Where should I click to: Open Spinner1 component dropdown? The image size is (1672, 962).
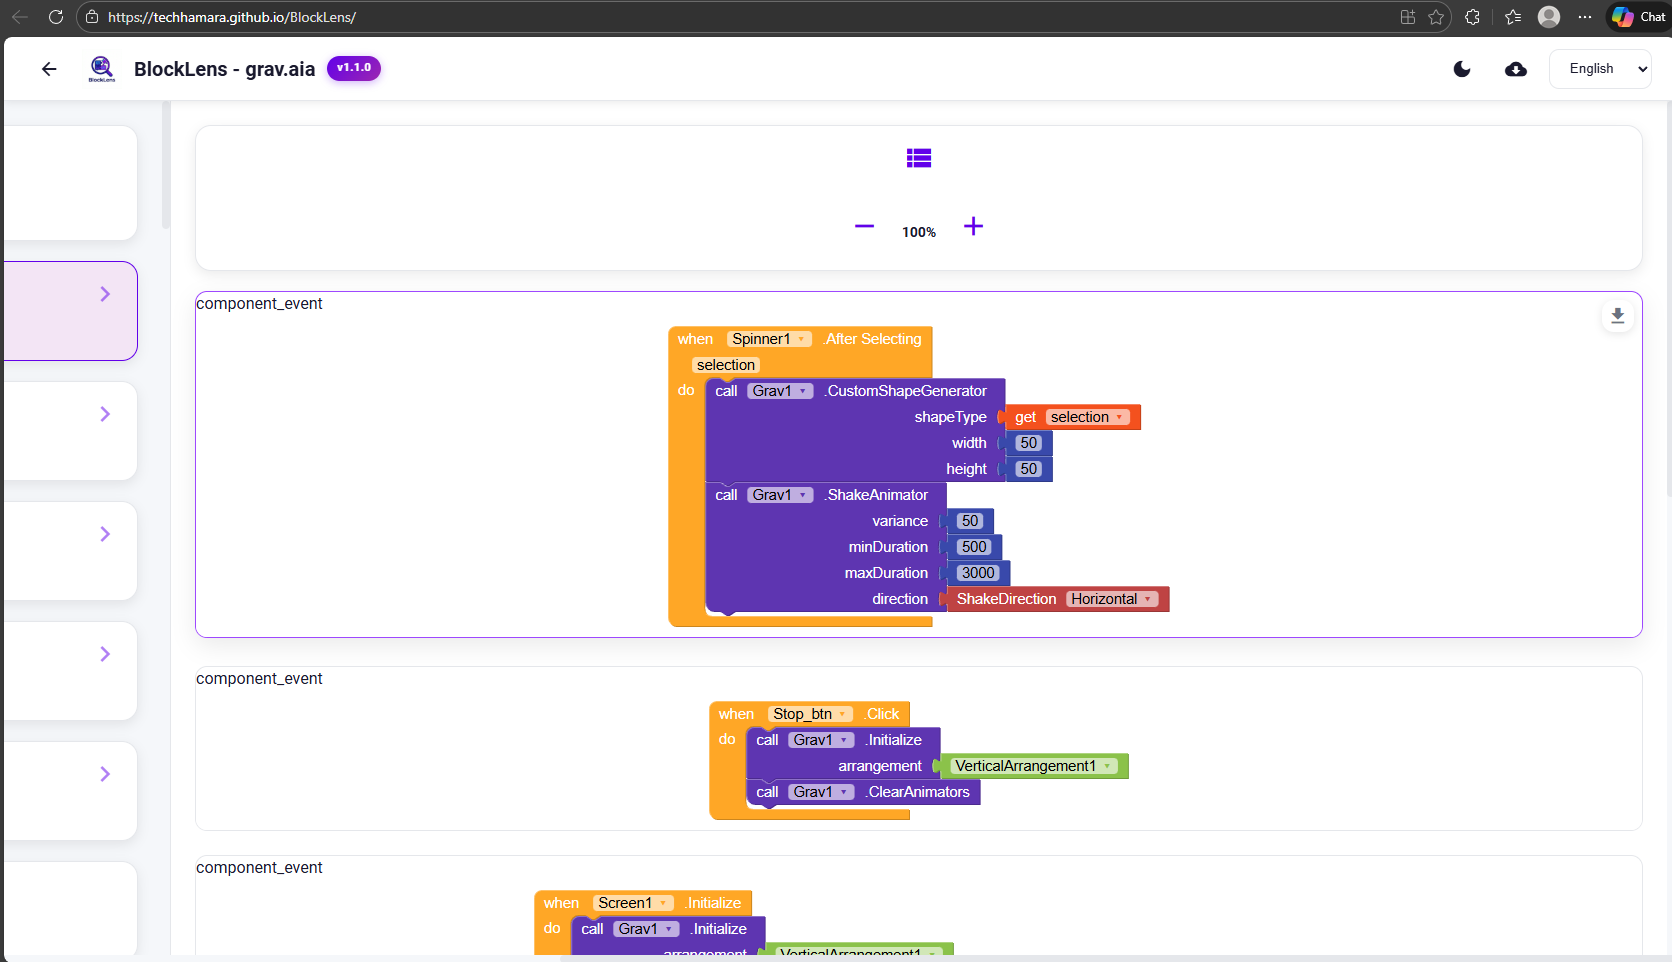pos(802,340)
